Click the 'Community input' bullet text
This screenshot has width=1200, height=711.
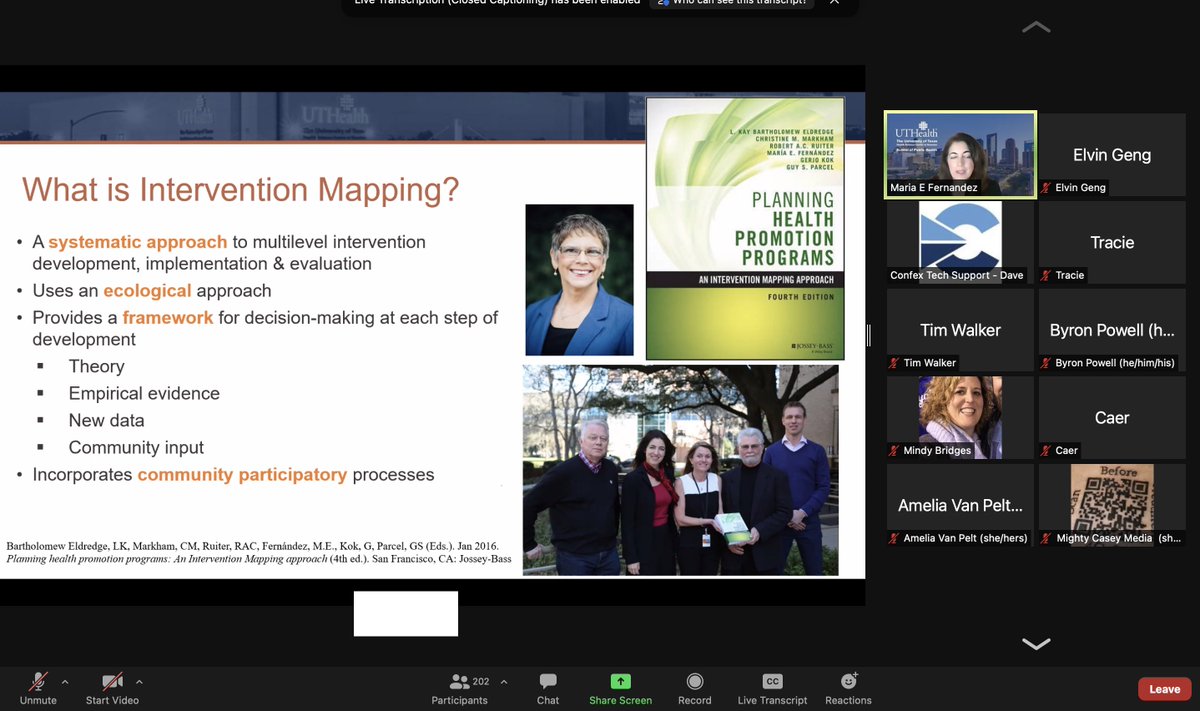click(136, 448)
